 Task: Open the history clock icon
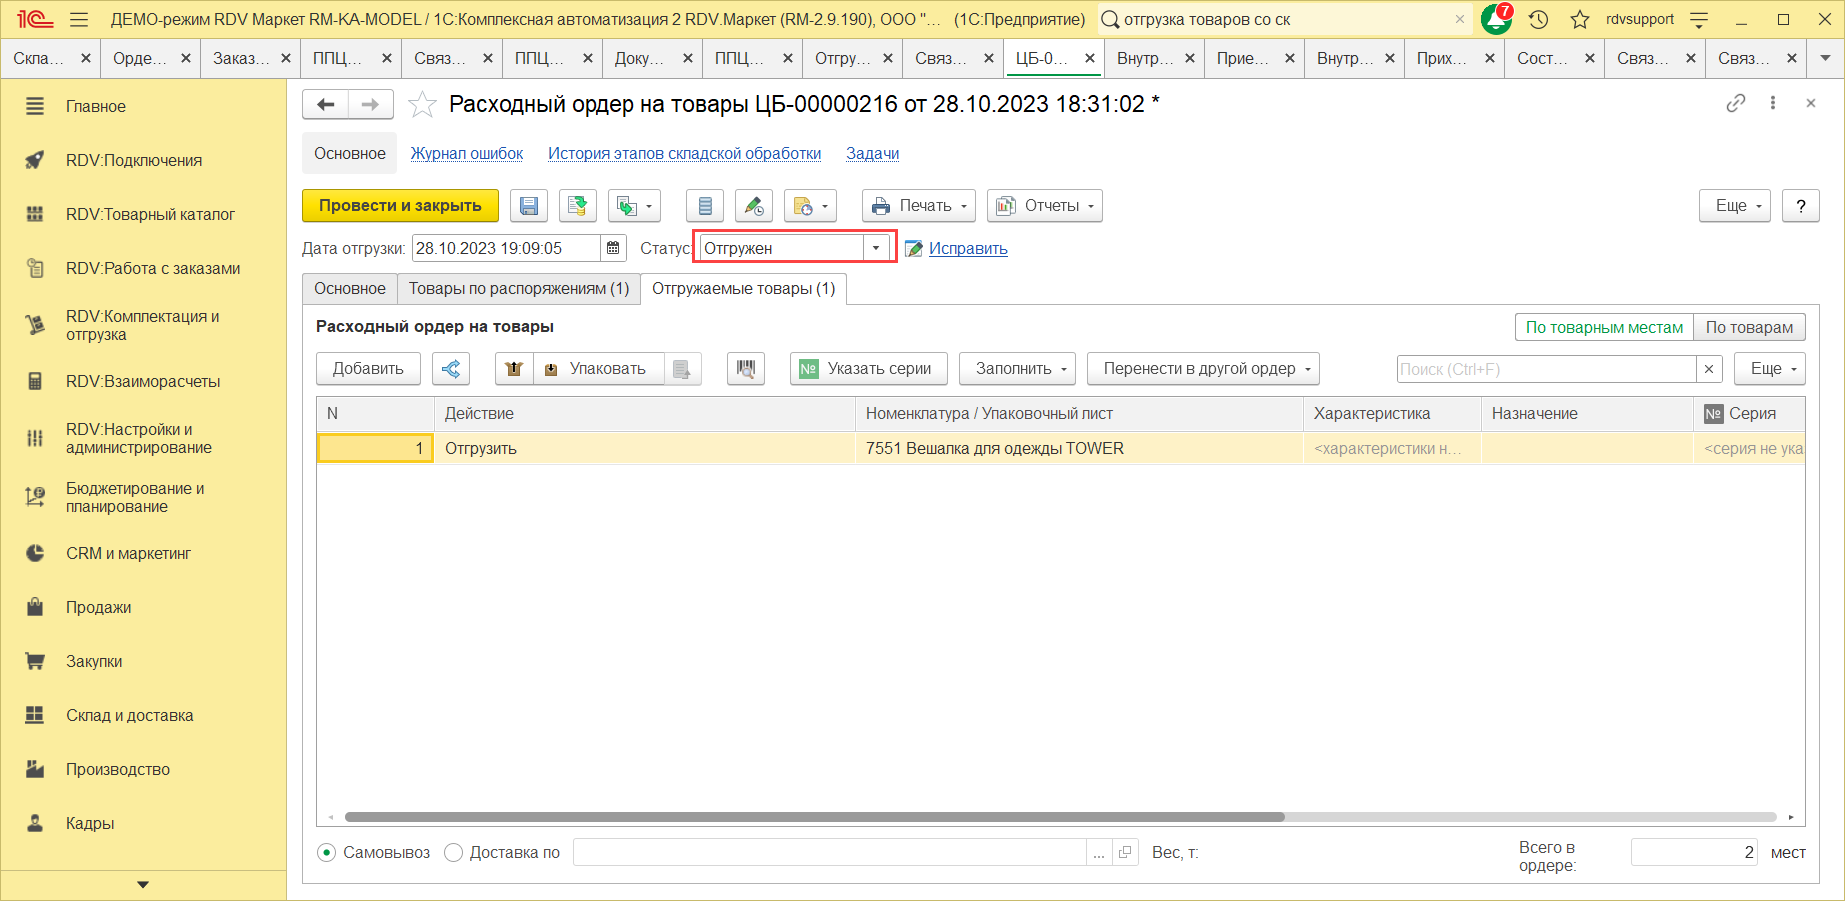coord(1539,19)
